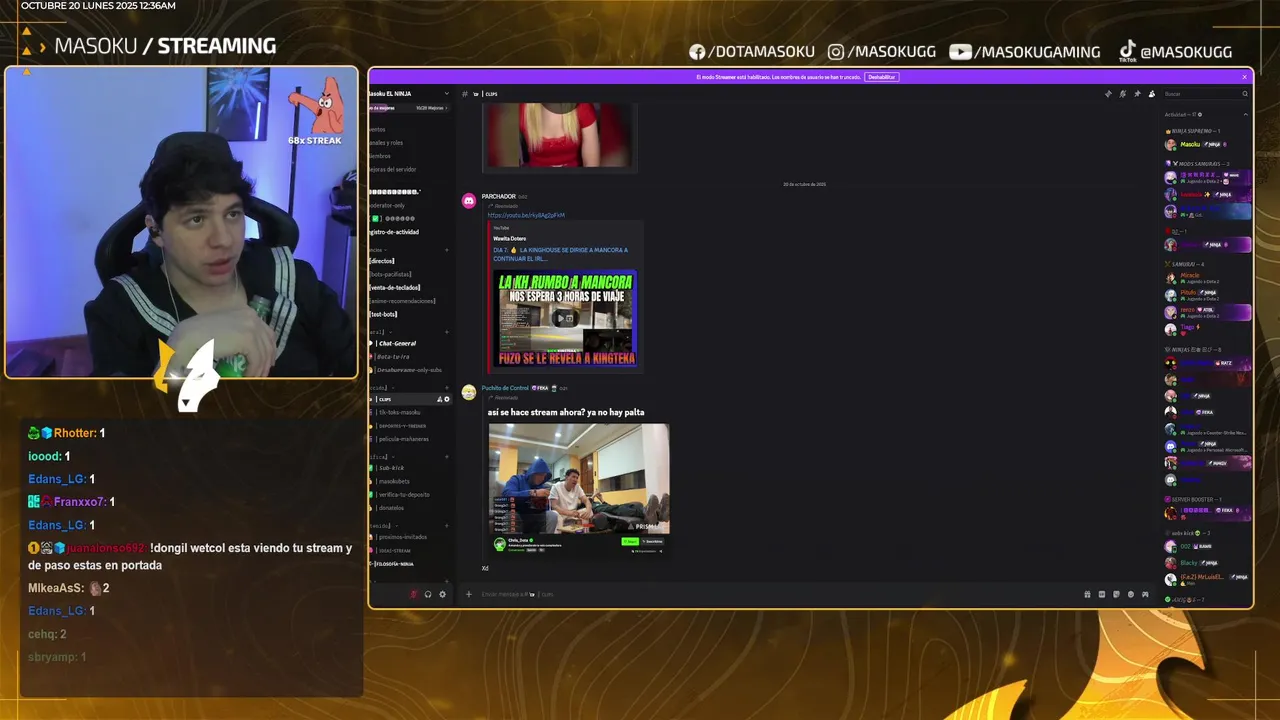Open the gift icon in message bar
The image size is (1280, 720).
pyautogui.click(x=1087, y=594)
